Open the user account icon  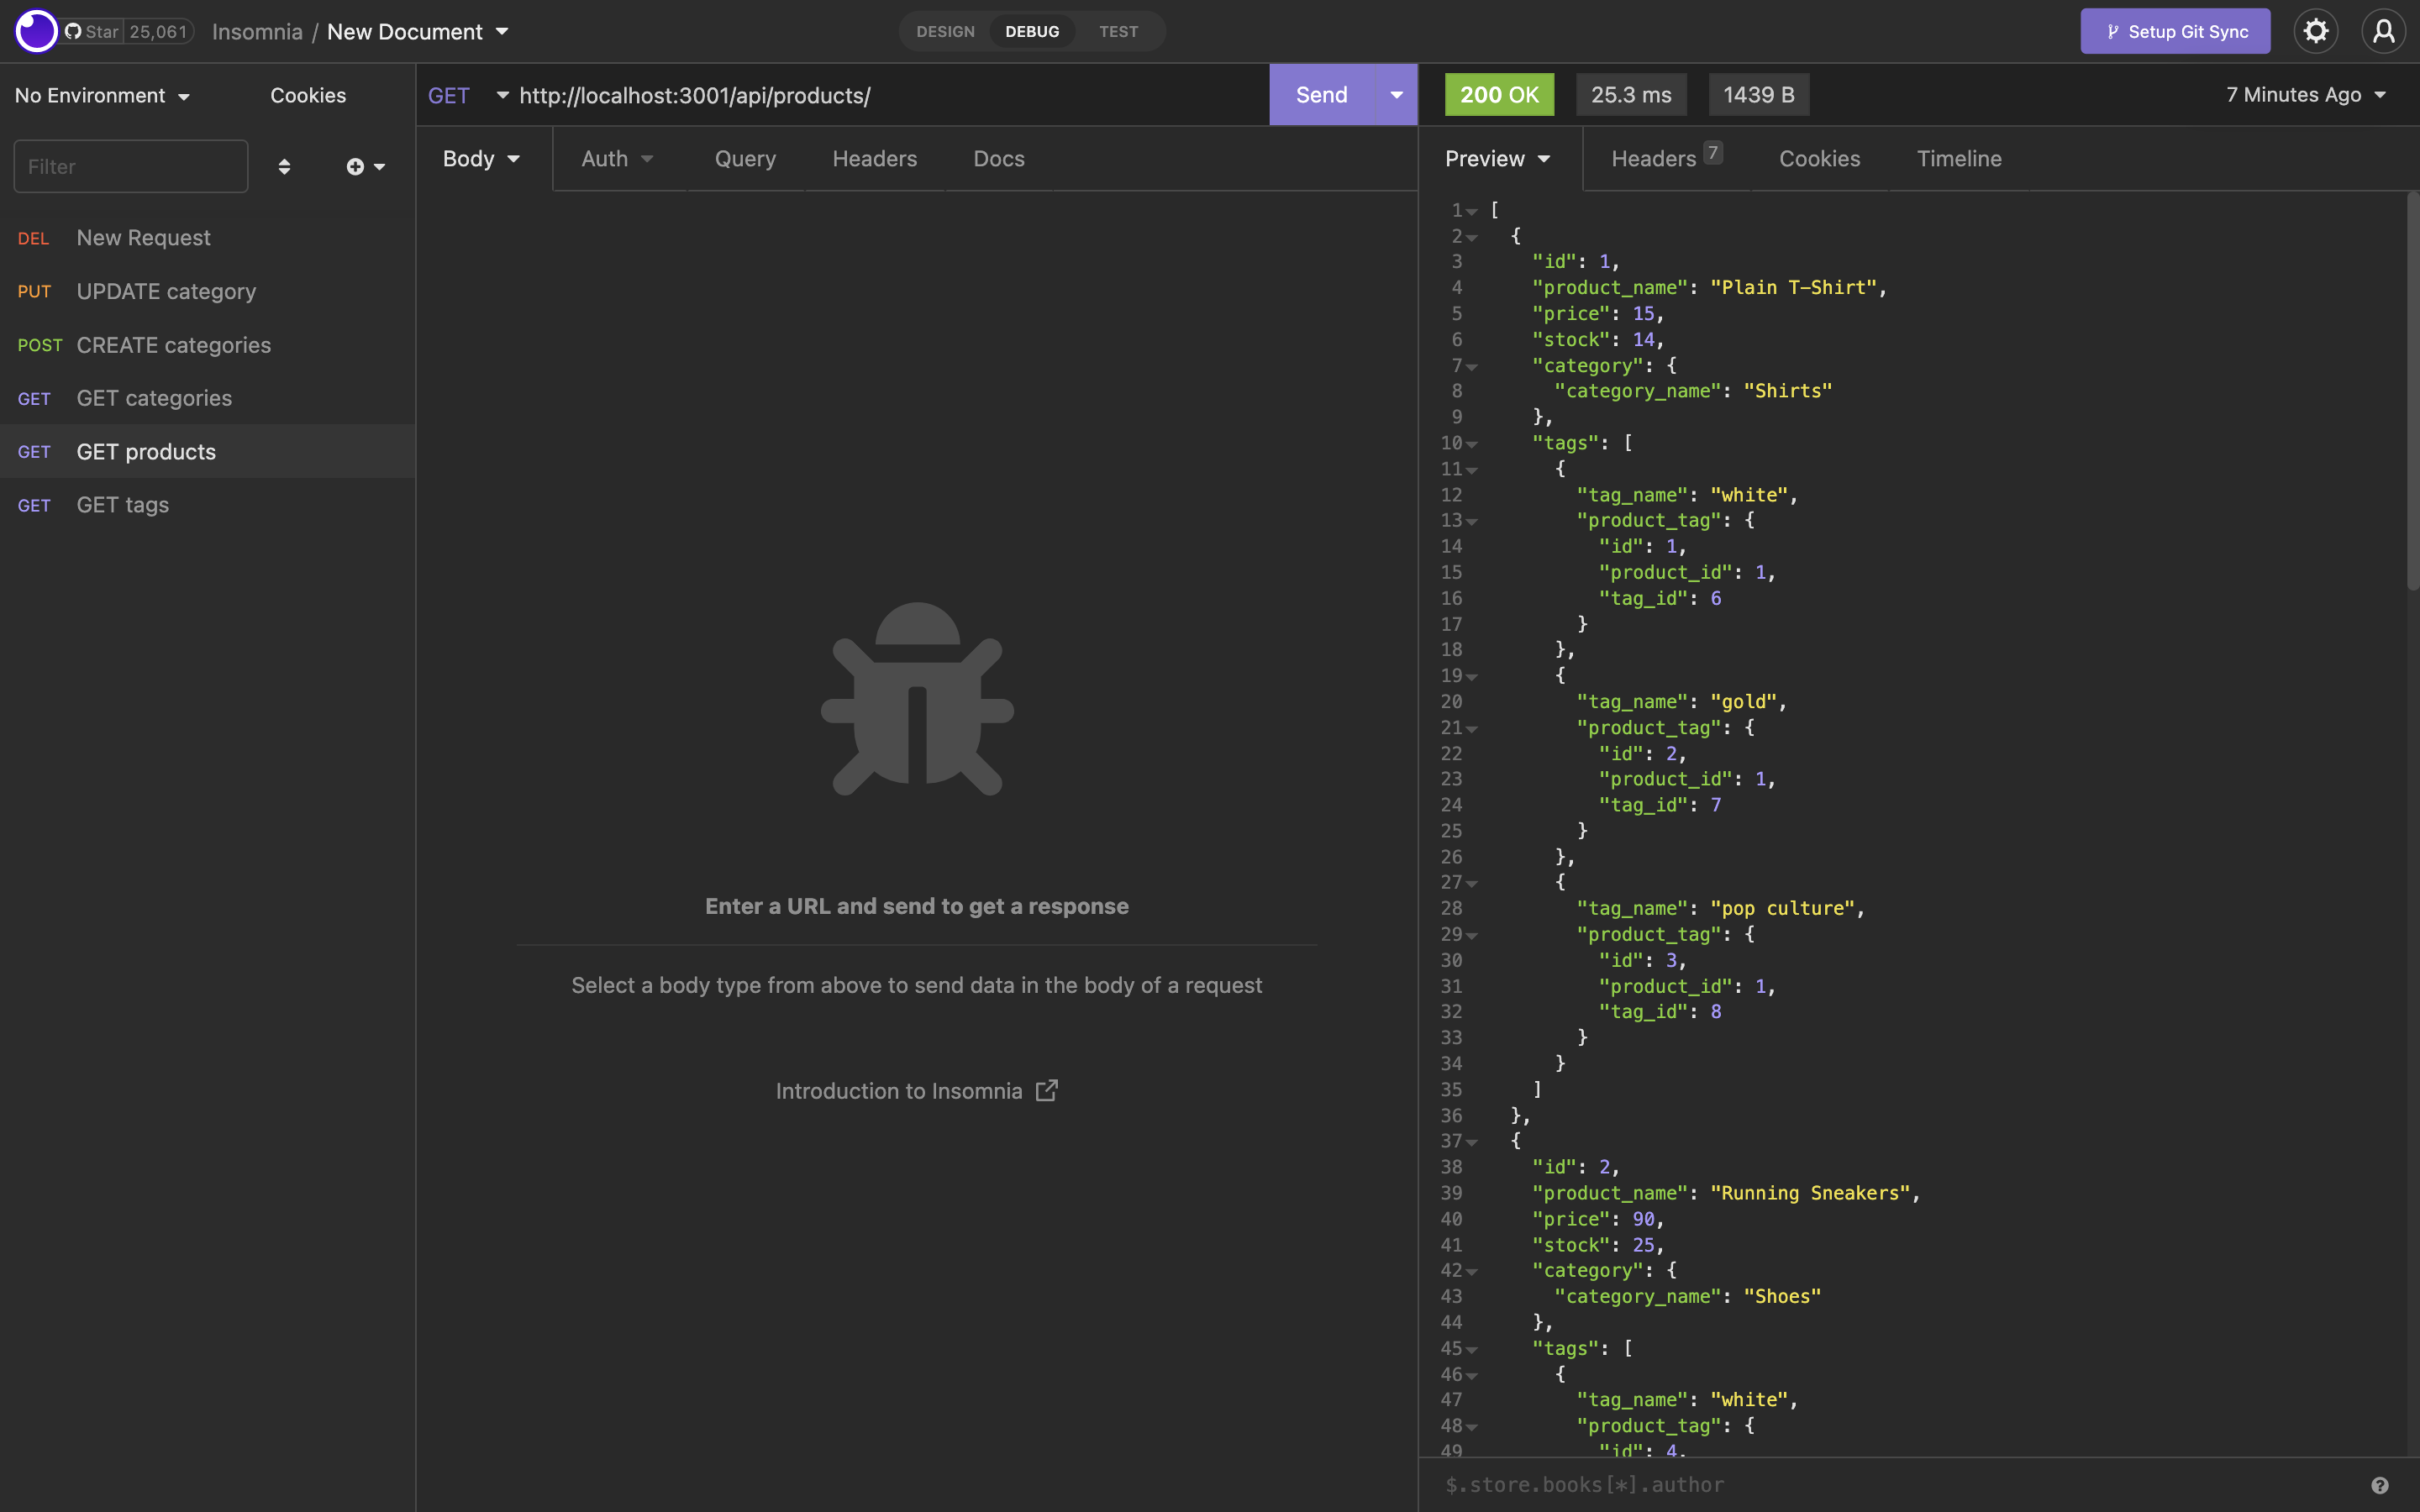click(x=2384, y=31)
